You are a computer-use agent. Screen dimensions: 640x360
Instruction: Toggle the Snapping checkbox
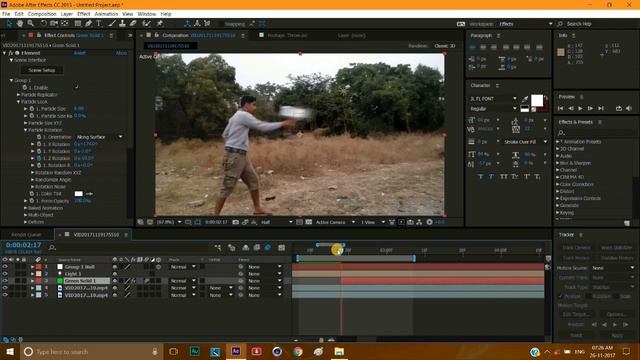click(221, 24)
